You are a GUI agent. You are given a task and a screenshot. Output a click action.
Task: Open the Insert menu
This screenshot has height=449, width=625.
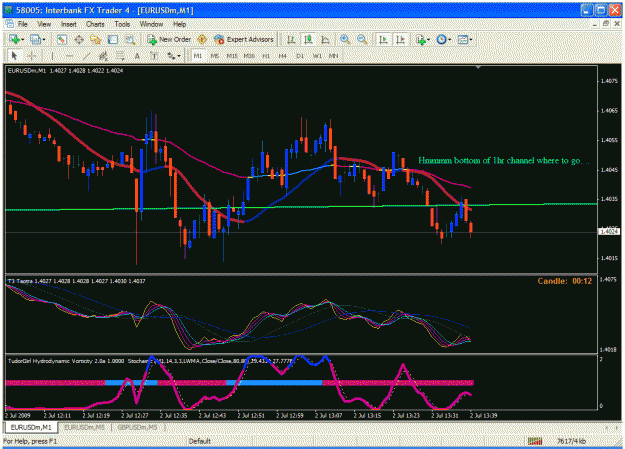69,24
